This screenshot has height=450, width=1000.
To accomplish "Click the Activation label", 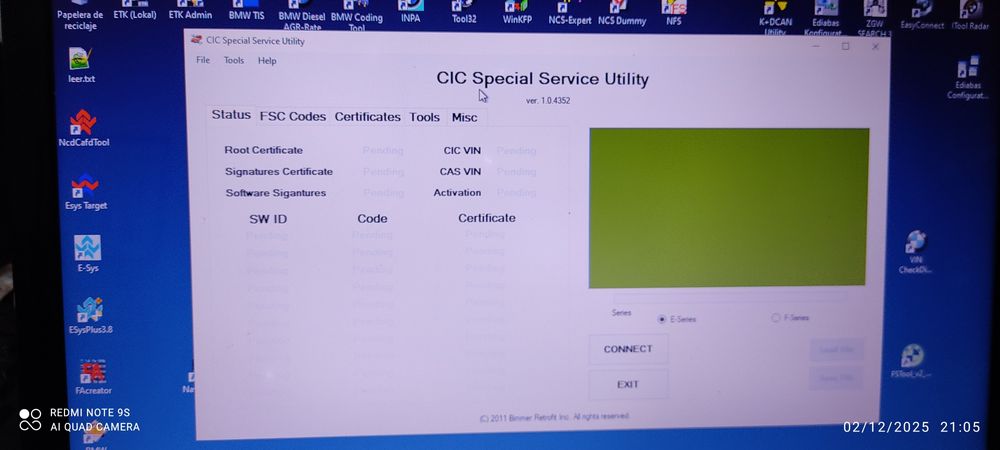I will point(457,192).
